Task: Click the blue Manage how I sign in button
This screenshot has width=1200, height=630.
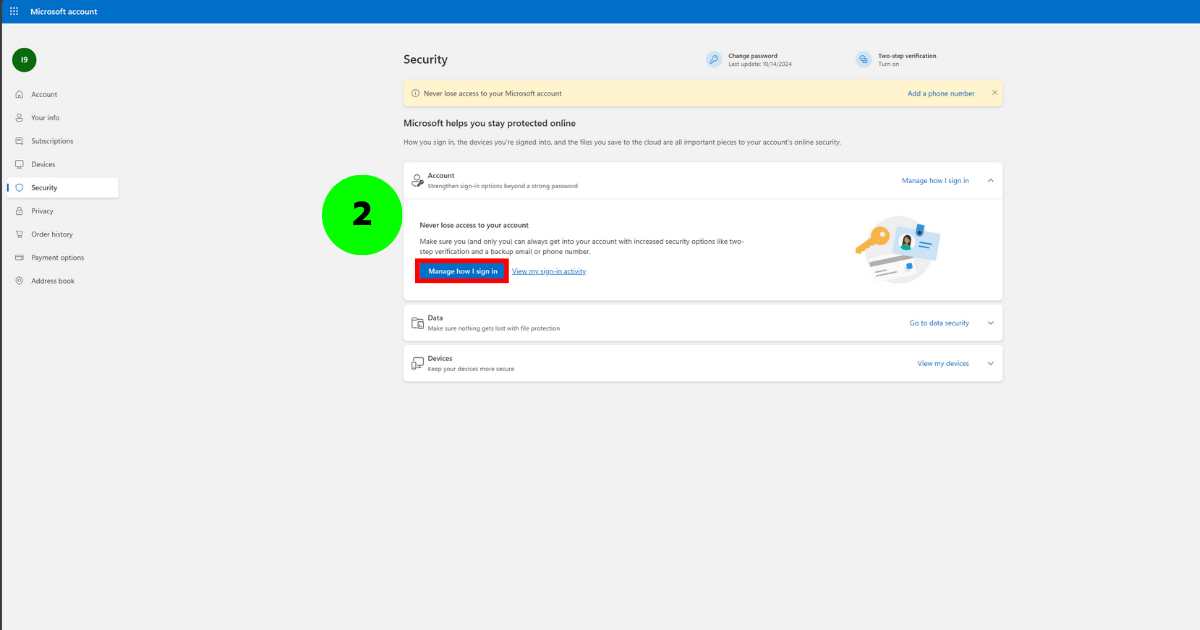Action: coord(463,271)
